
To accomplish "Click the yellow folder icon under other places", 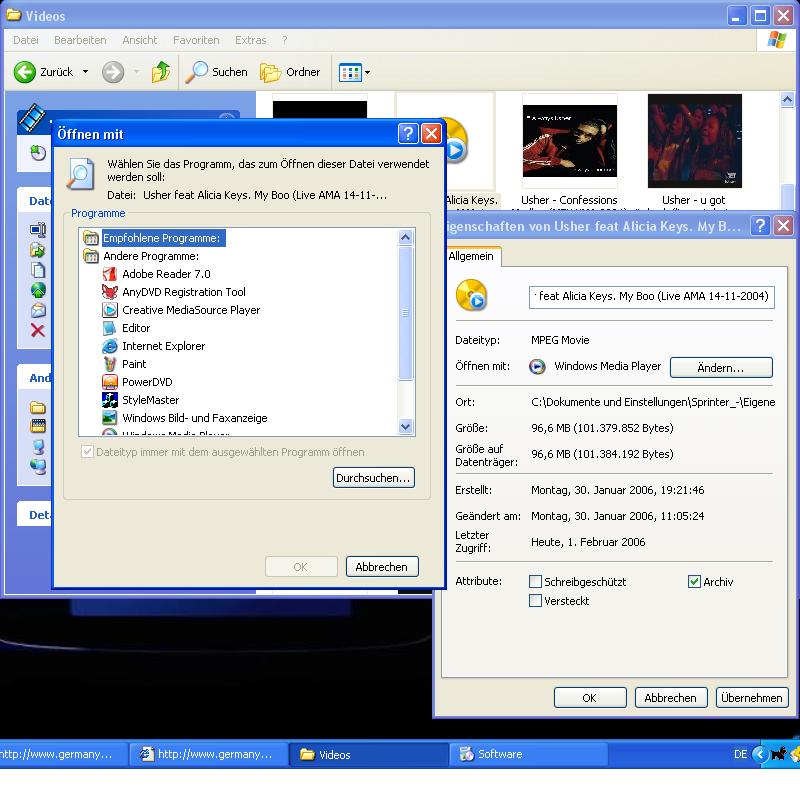I will point(38,407).
